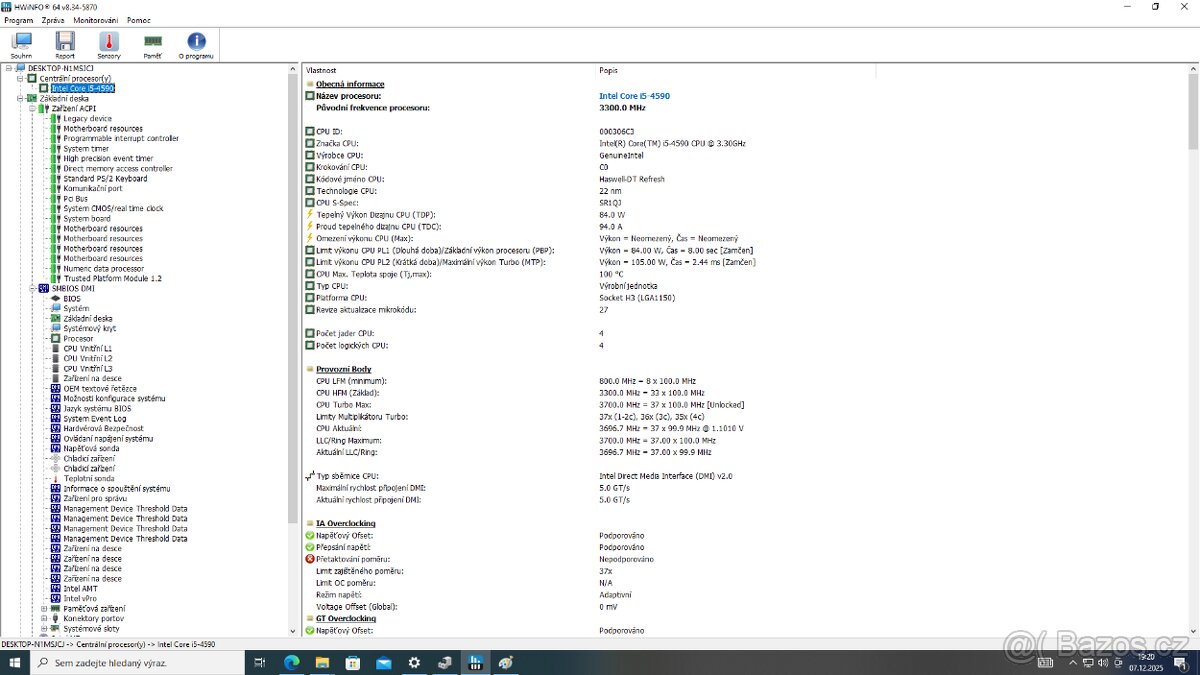
Task: Click the O programu about icon
Action: 195,41
